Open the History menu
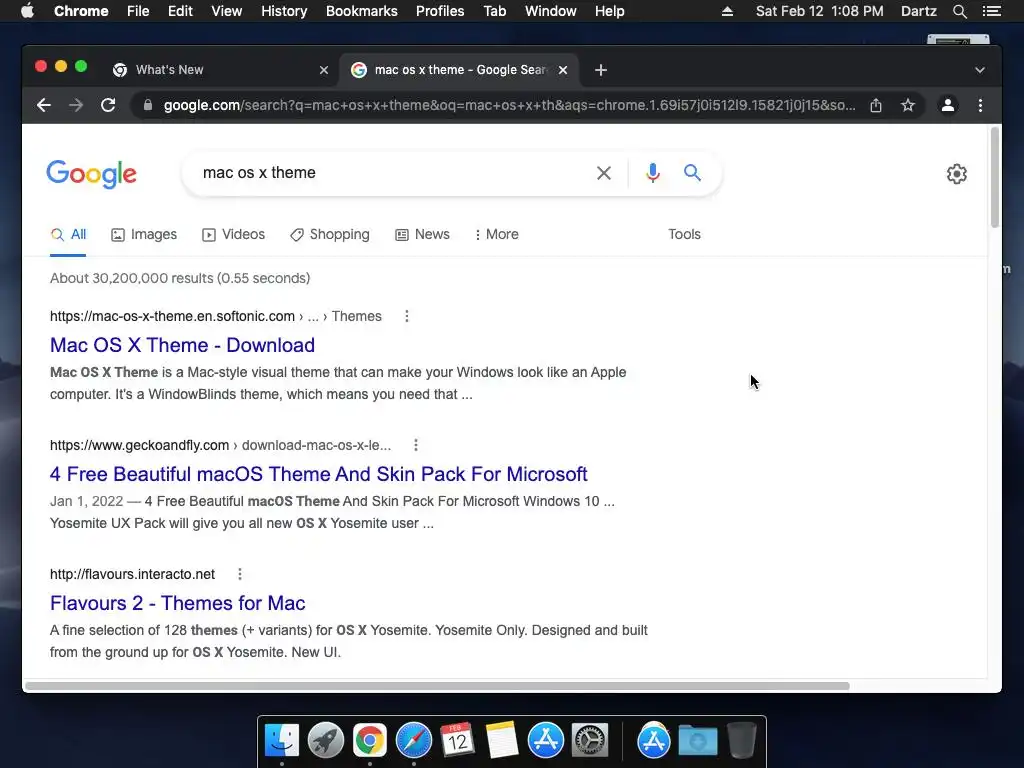 pos(283,11)
